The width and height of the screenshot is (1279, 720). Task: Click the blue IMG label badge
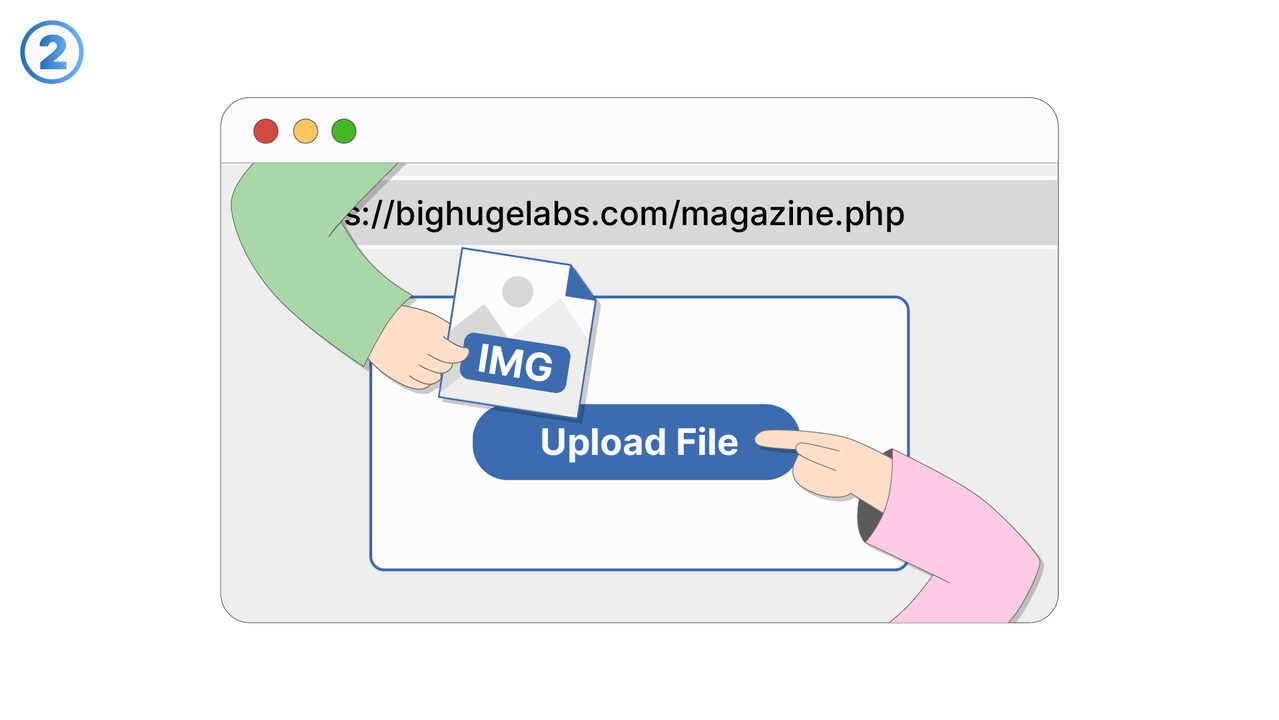[x=515, y=362]
